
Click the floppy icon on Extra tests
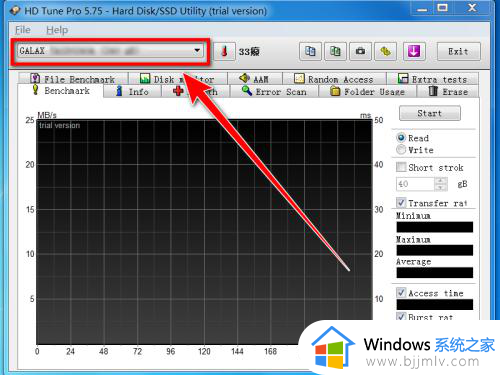[403, 79]
